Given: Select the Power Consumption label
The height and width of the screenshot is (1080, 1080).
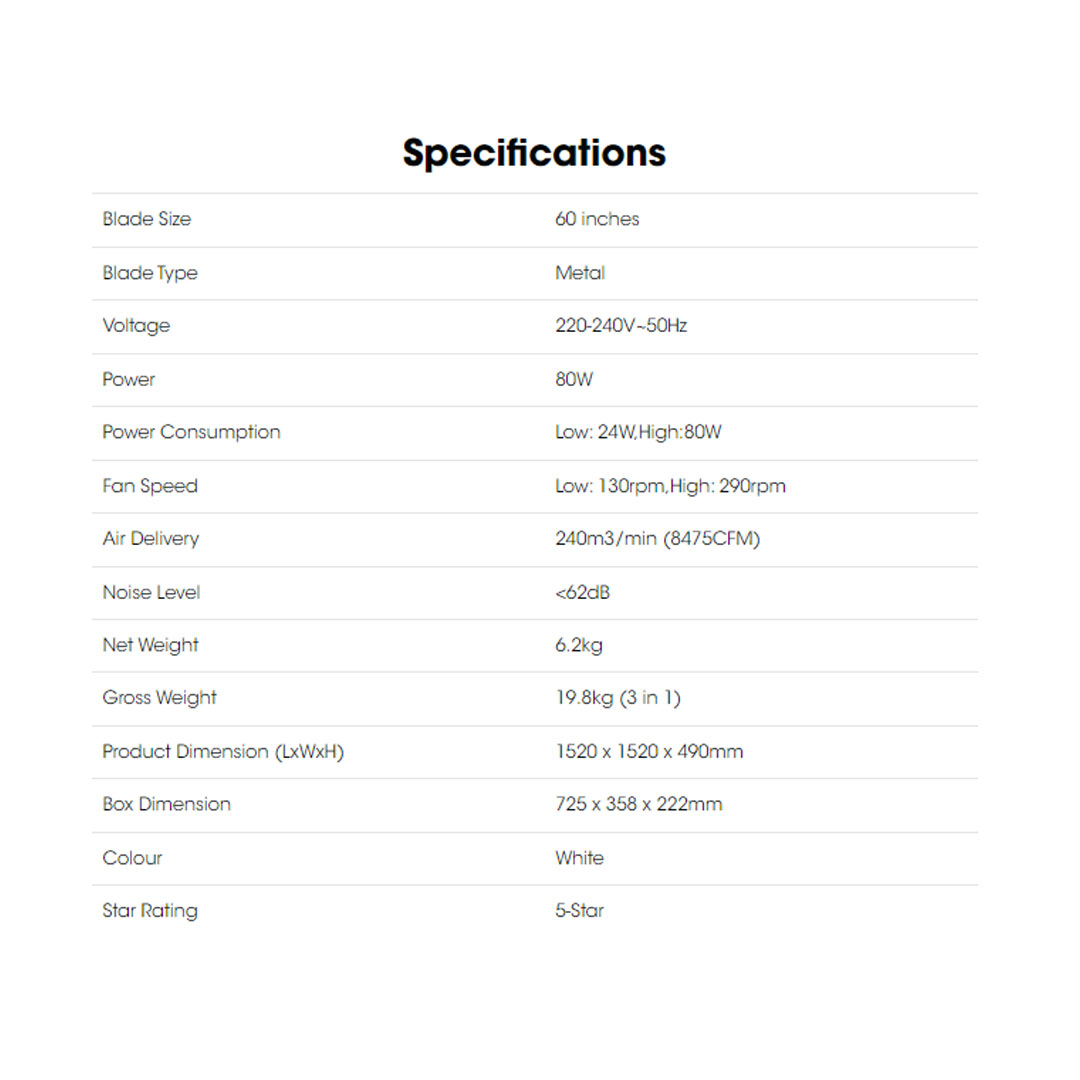Looking at the screenshot, I should pos(191,433).
